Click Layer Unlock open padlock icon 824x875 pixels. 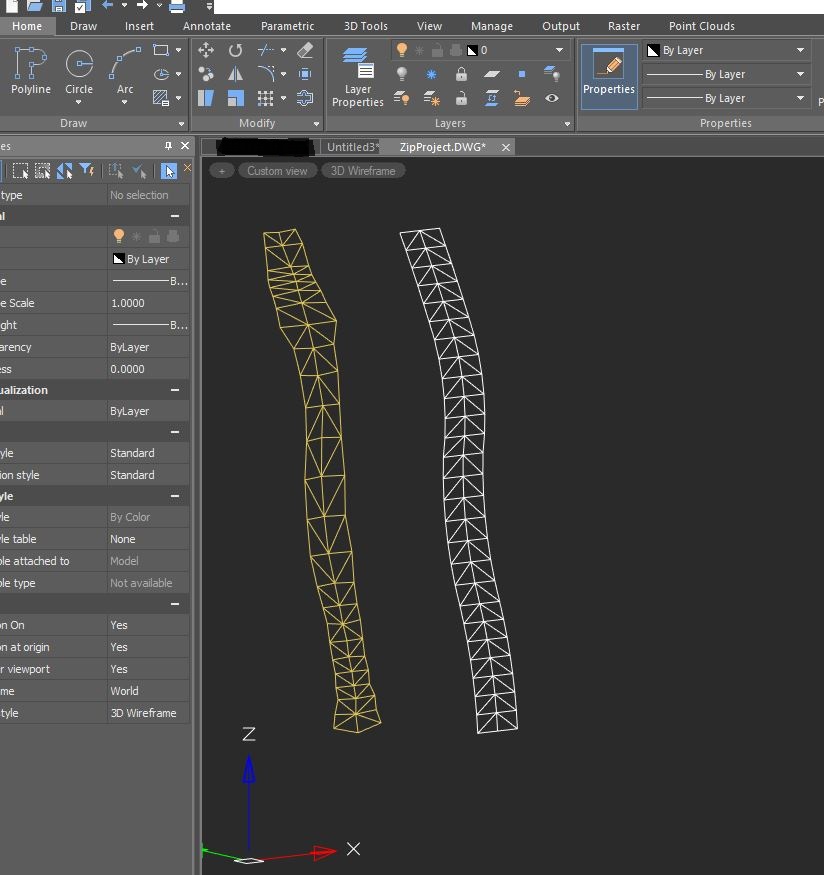coord(461,99)
